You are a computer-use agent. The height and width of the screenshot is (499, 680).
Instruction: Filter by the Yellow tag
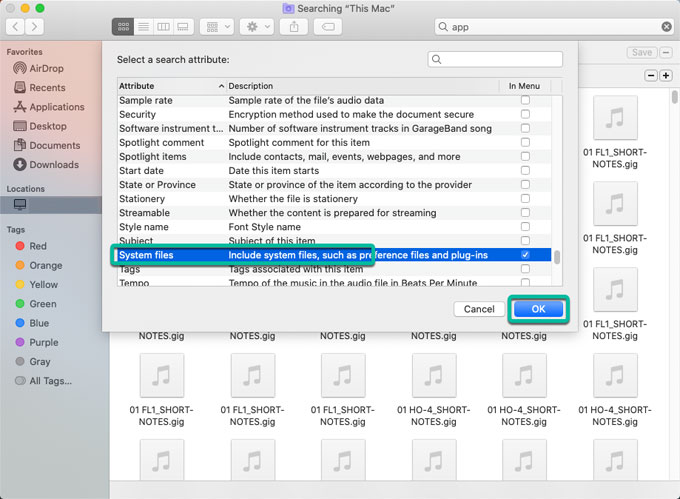point(43,285)
